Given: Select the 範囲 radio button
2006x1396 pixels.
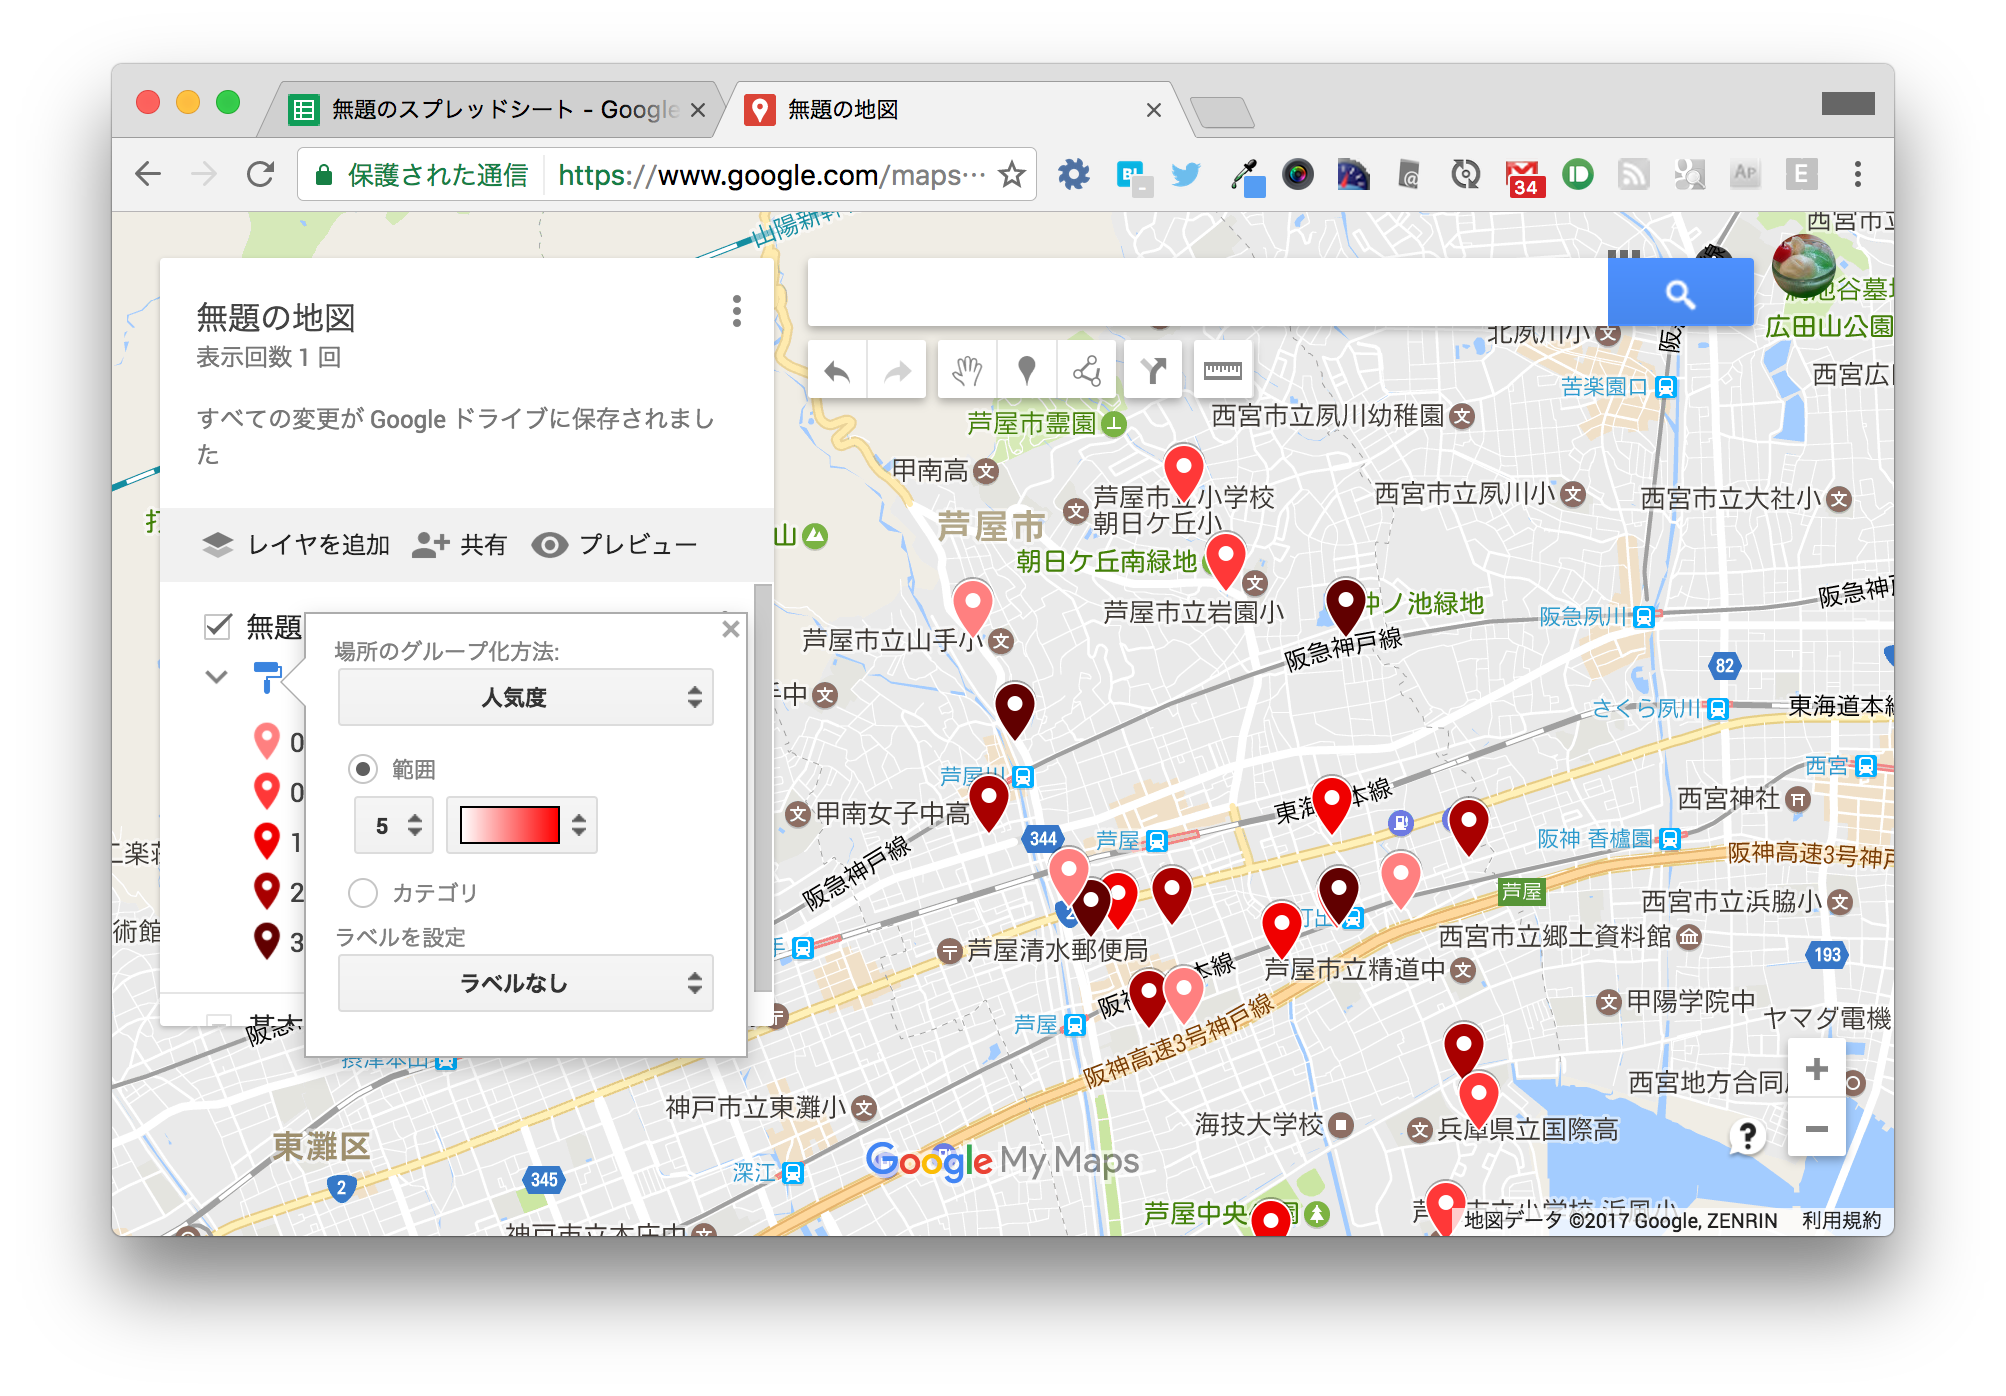Looking at the screenshot, I should coord(362,769).
